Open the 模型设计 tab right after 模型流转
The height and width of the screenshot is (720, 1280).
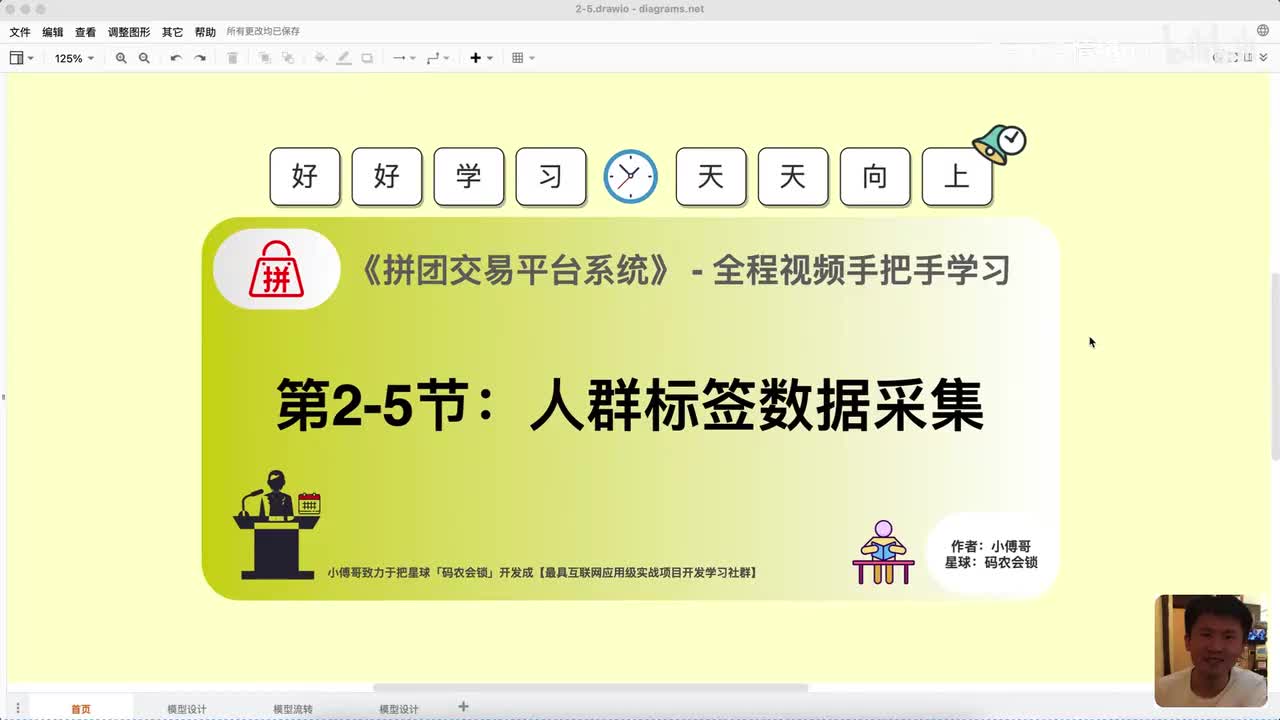point(399,709)
